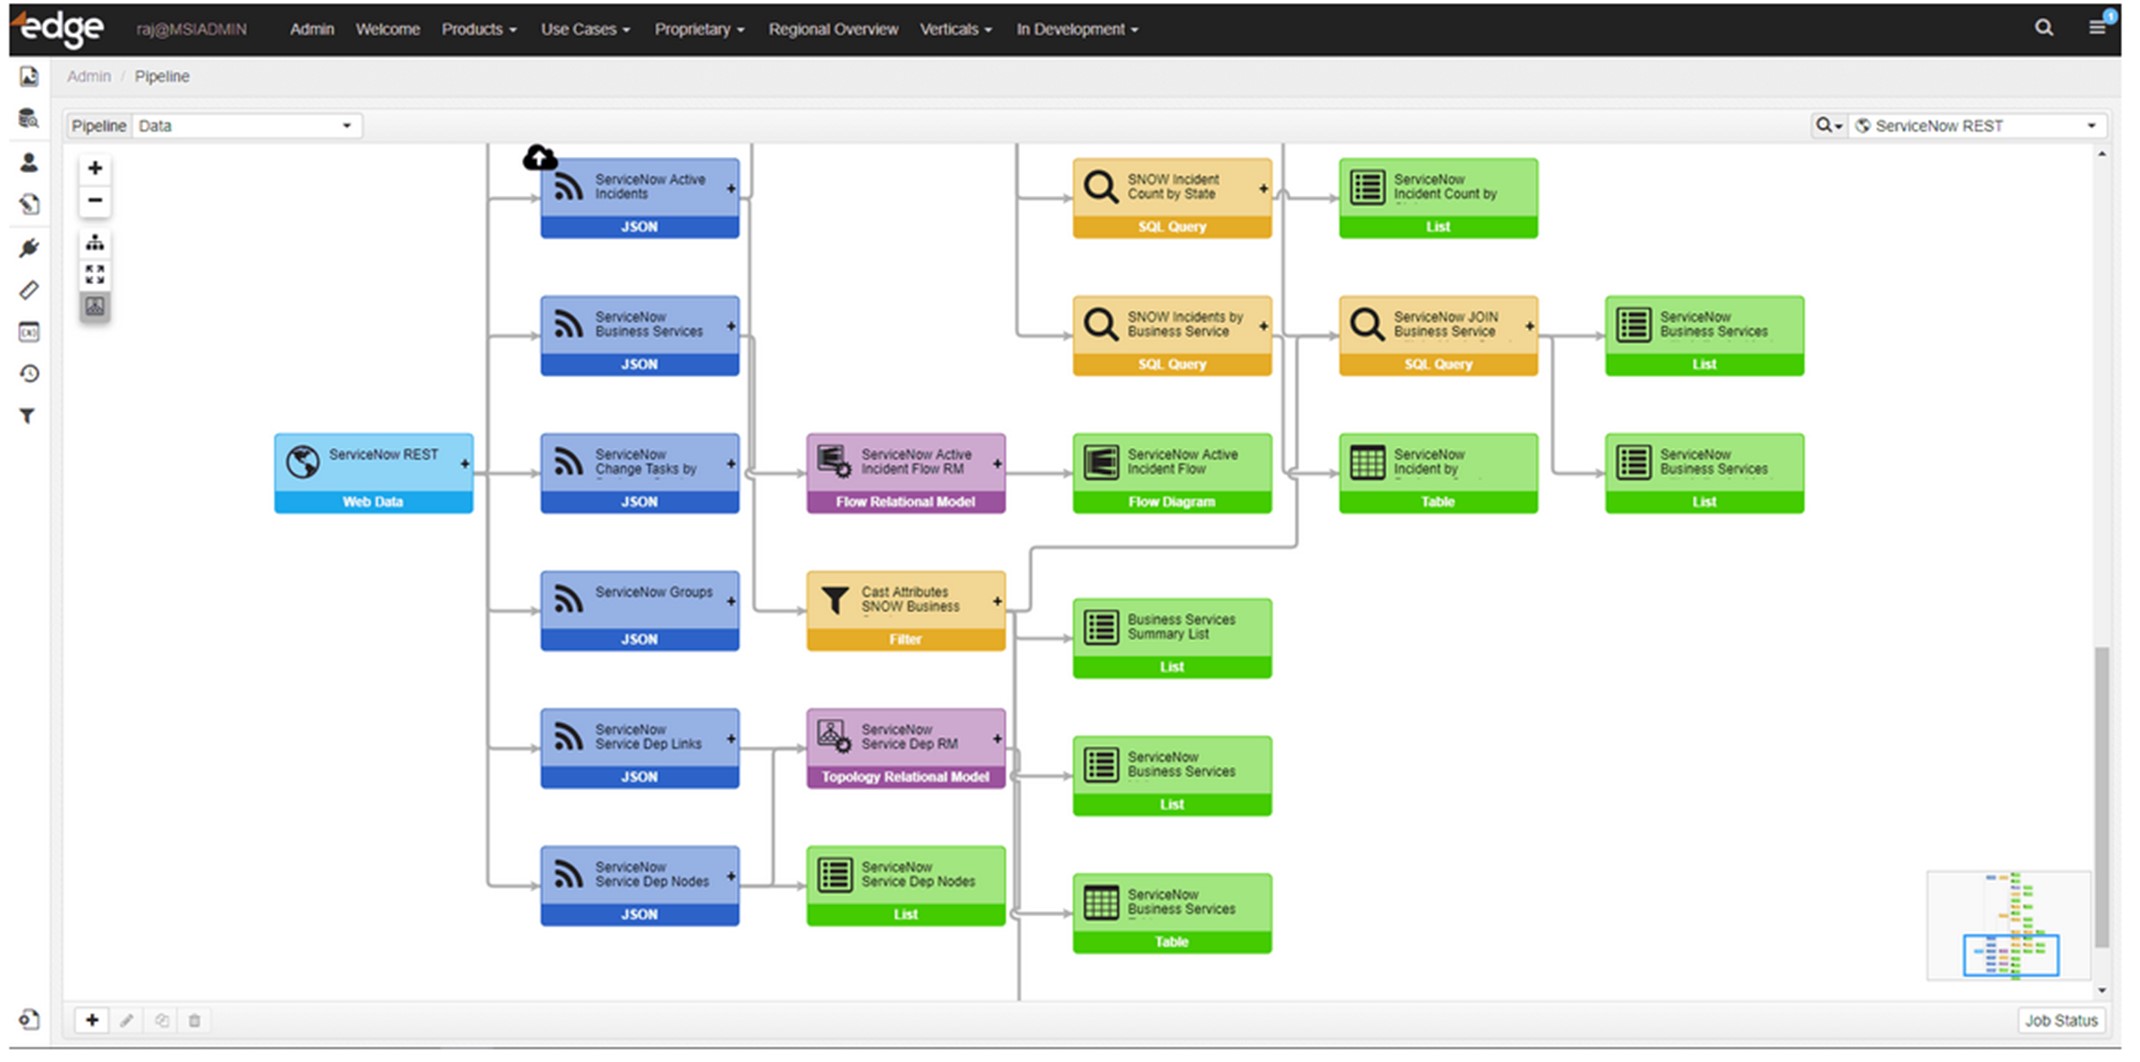This screenshot has height=1062, width=2140.
Task: Click the zoom out minus button
Action: 95,201
